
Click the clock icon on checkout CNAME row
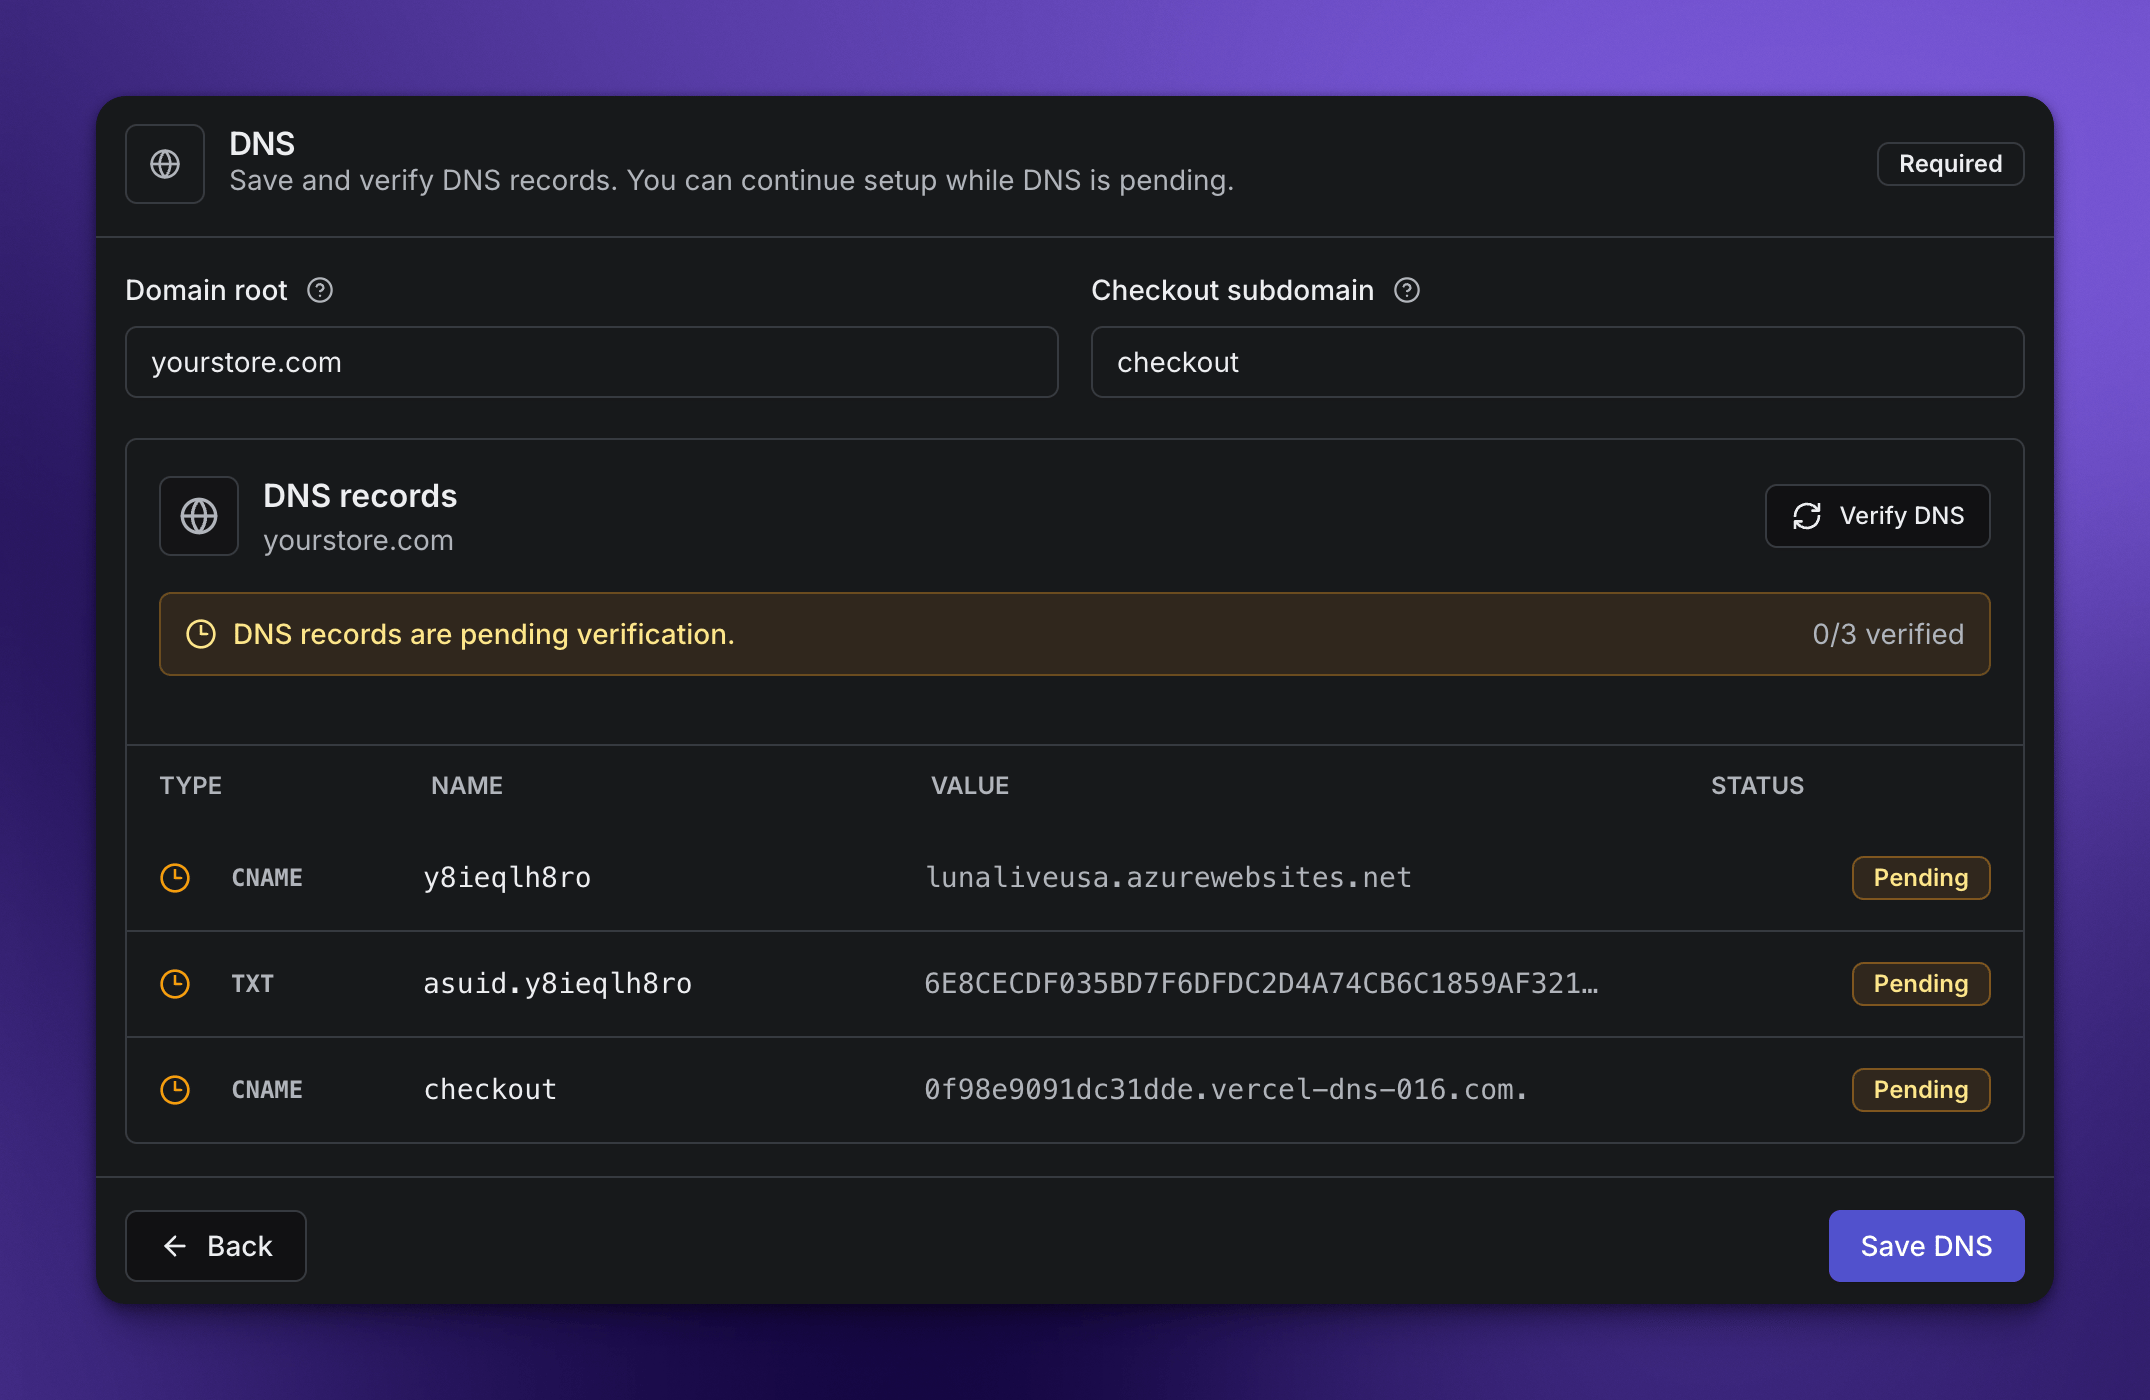[175, 1090]
